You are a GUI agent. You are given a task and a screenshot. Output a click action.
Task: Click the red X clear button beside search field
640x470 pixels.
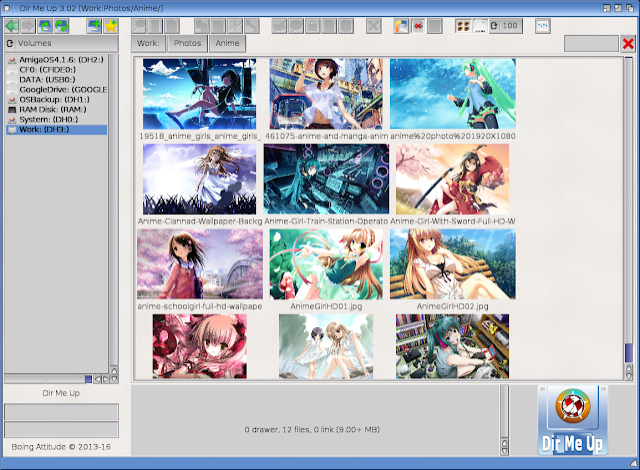click(x=628, y=43)
